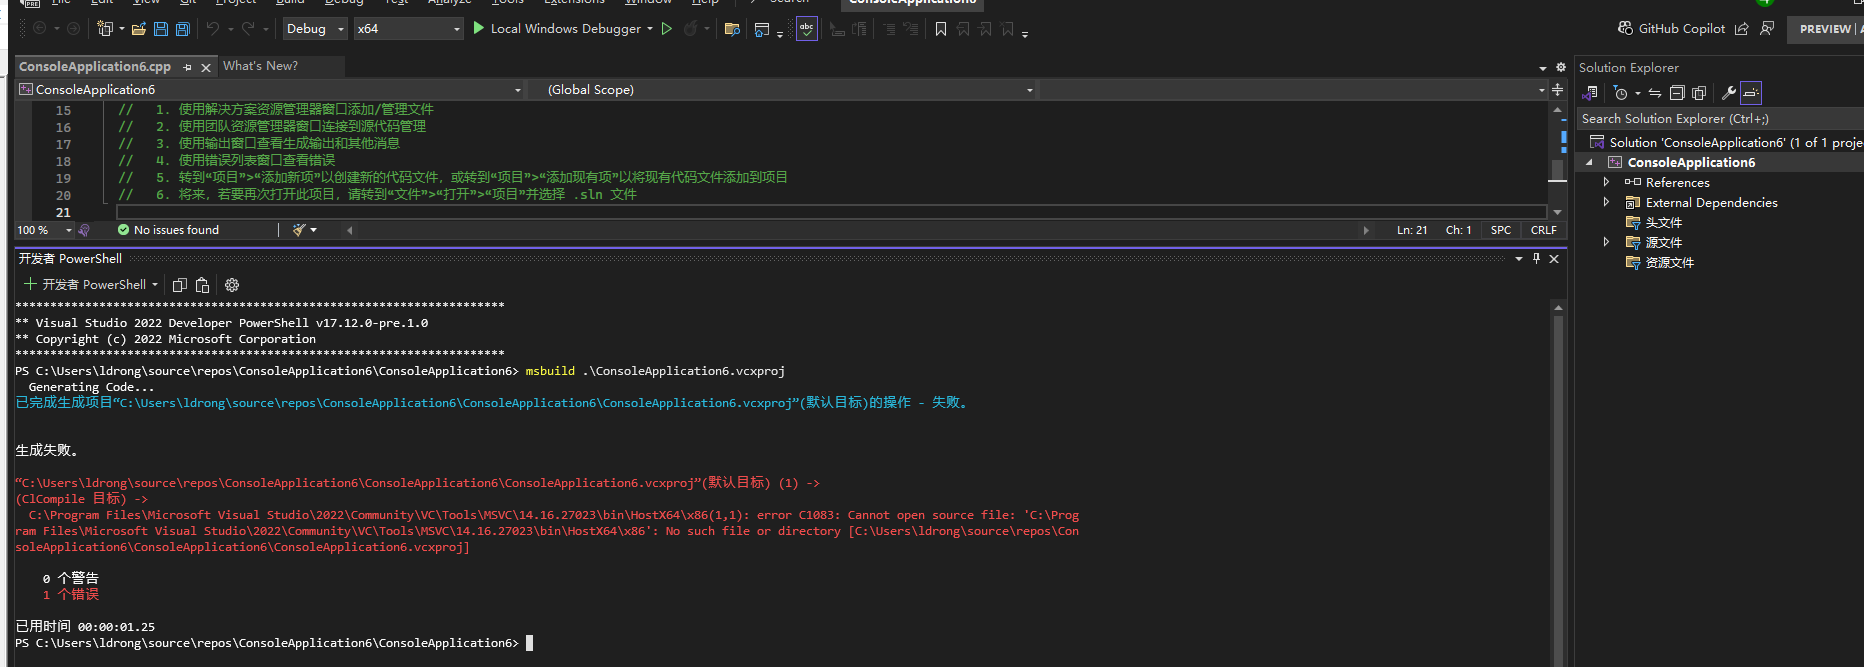Start Without Debugging using the hollow green arrow
The height and width of the screenshot is (667, 1864).
click(x=667, y=29)
